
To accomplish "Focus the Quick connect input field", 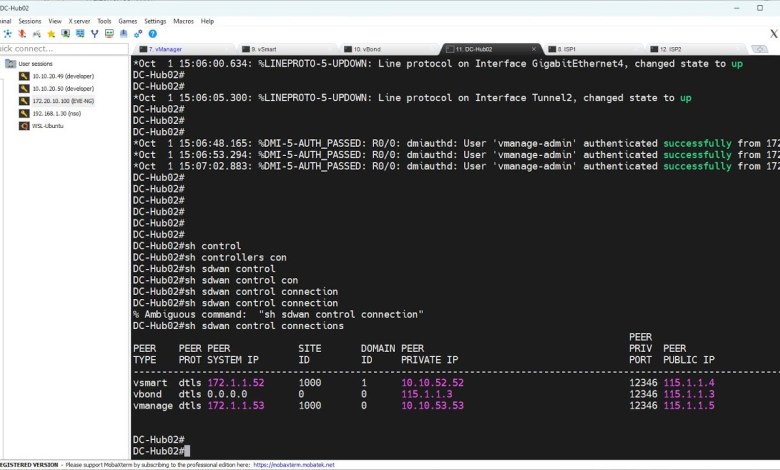I will coord(64,49).
